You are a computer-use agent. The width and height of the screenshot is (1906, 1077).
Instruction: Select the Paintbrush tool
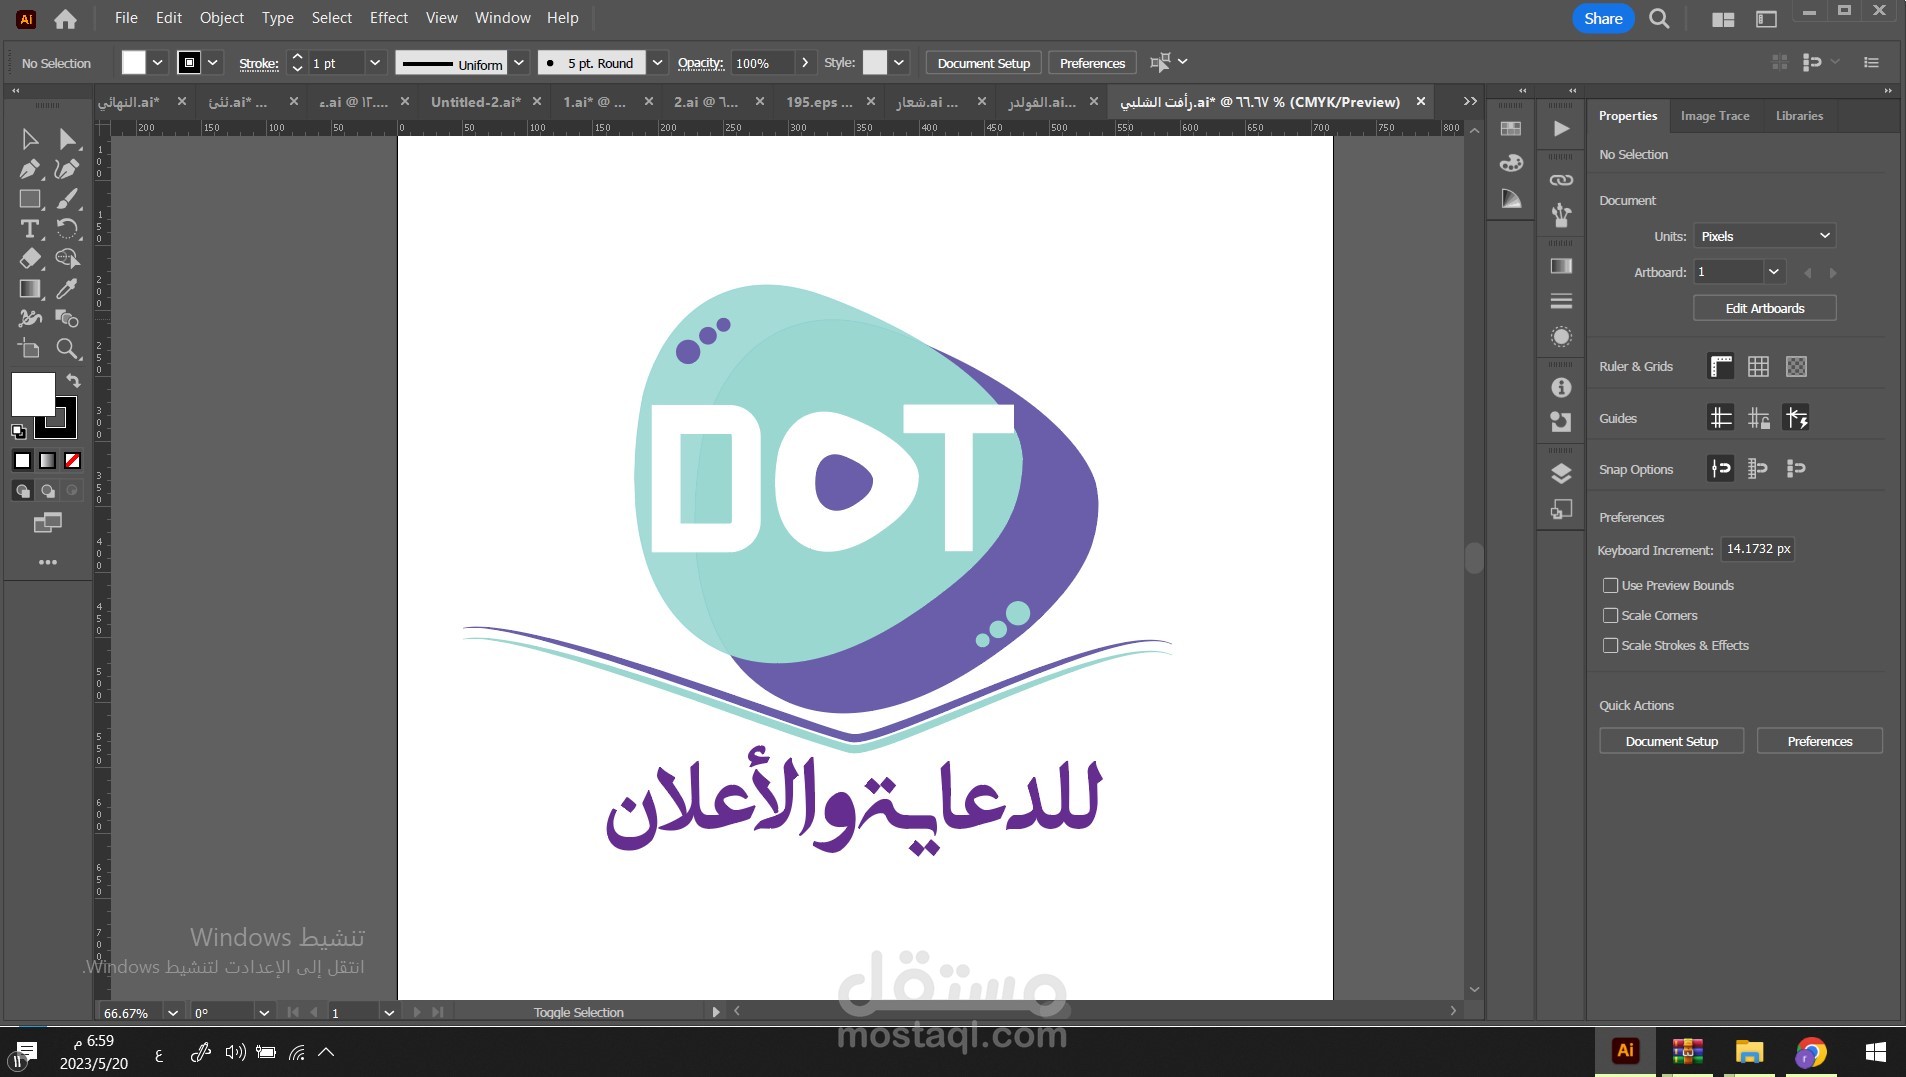pos(67,199)
